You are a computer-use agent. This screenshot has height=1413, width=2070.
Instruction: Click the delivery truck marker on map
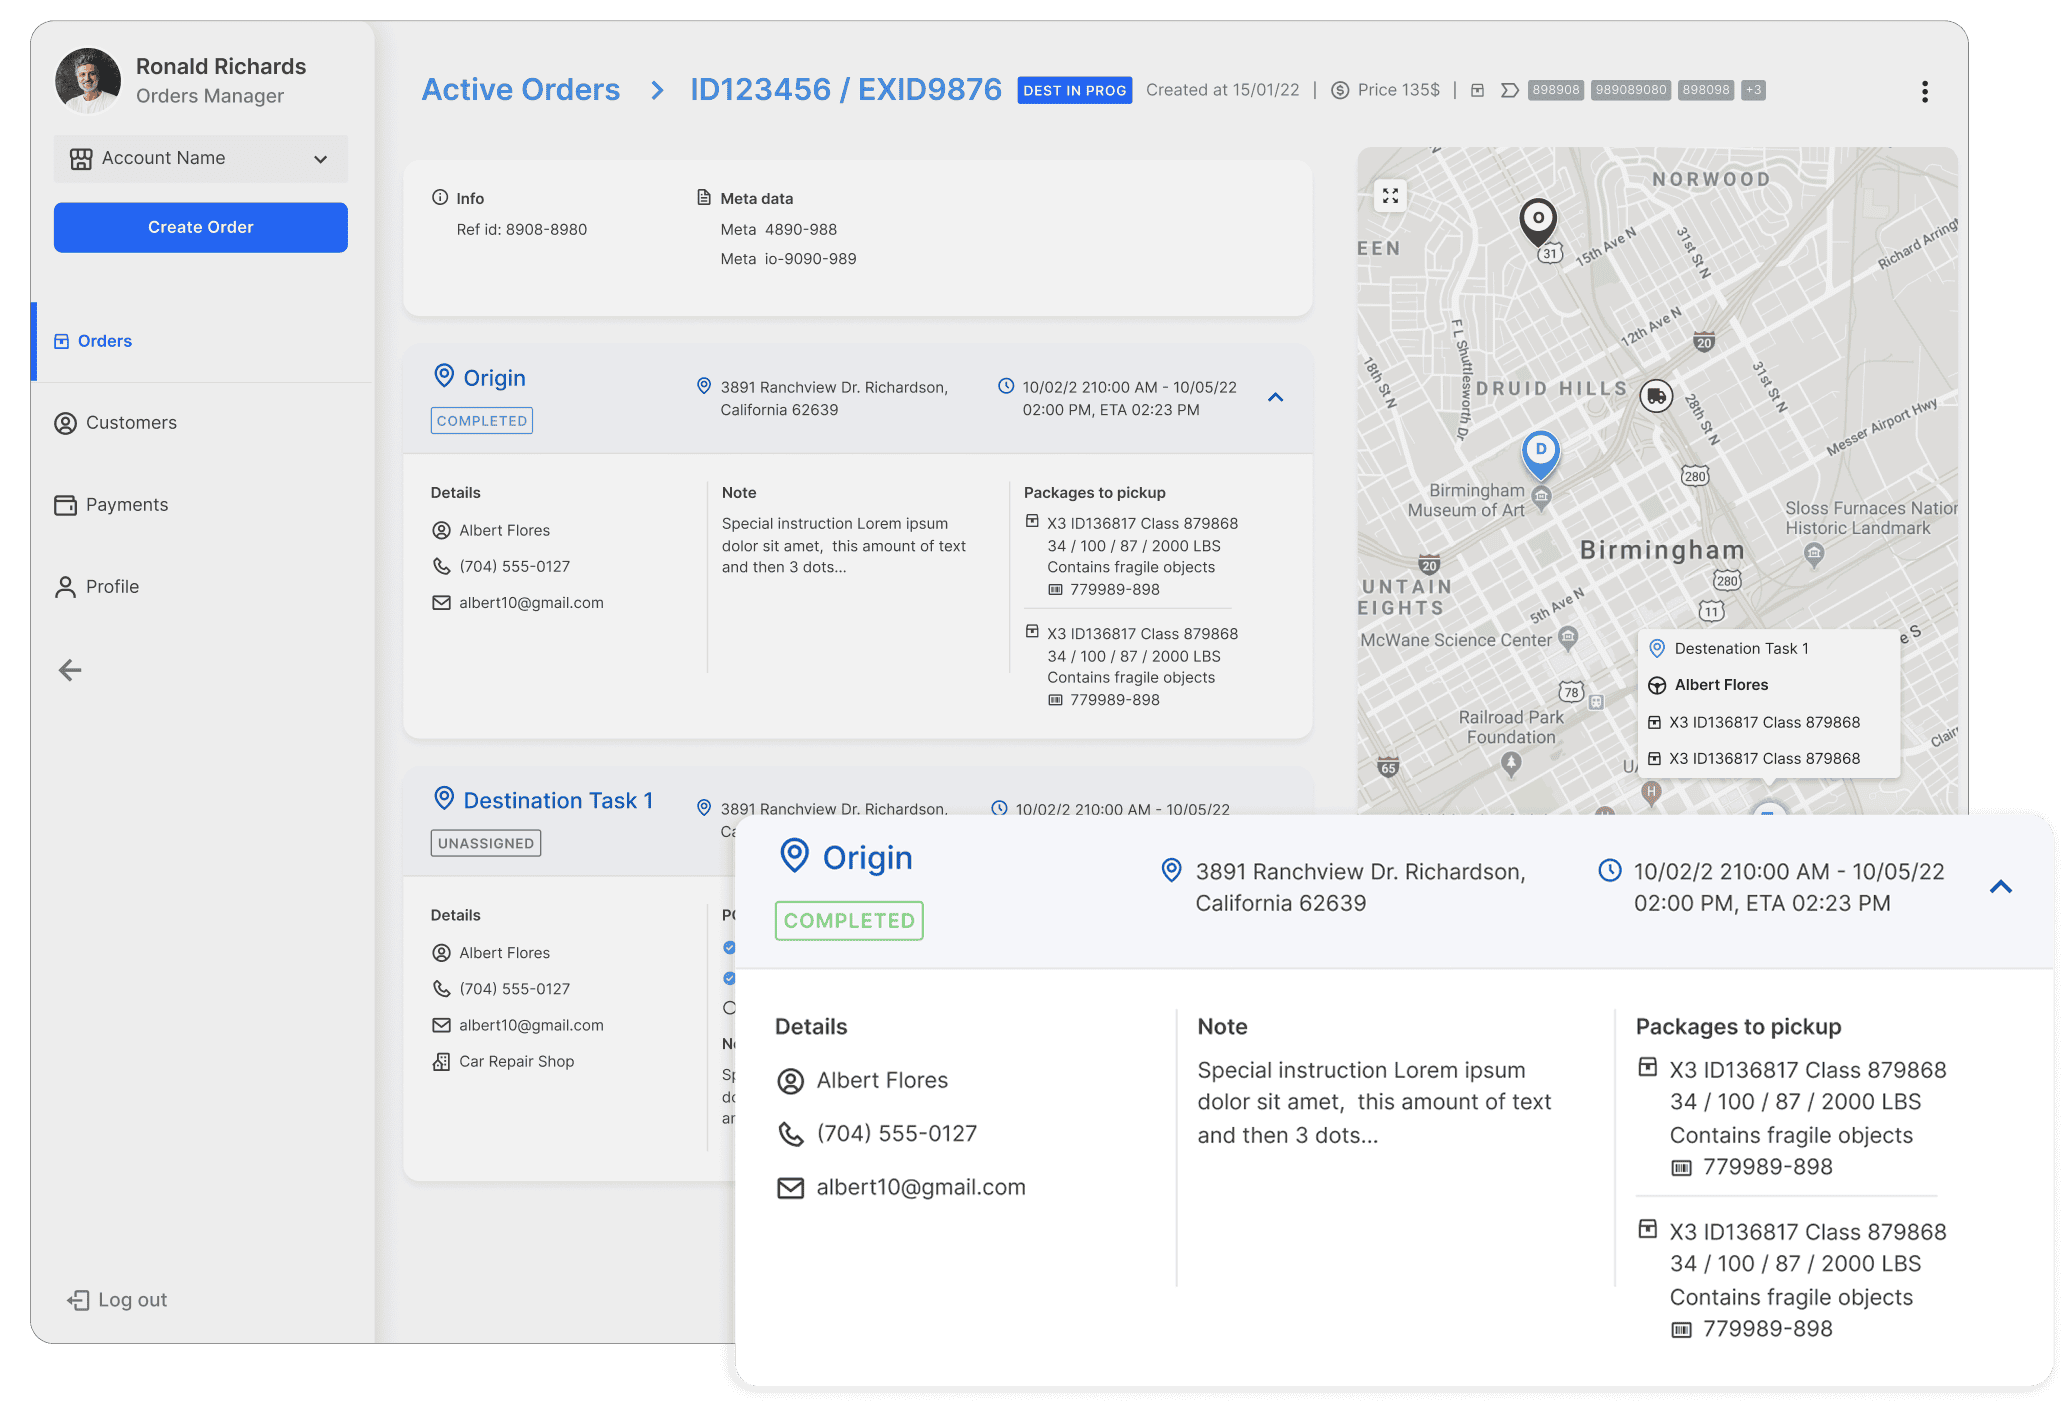1656,397
